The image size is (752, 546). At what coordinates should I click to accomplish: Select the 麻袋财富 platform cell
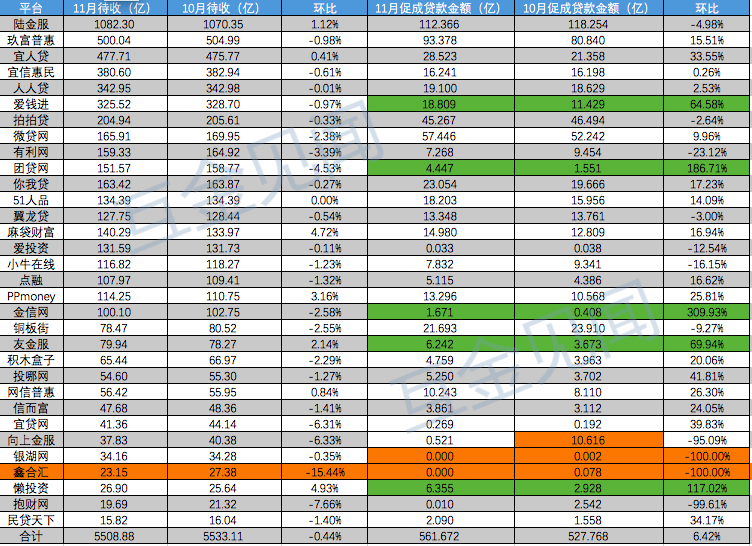31,232
